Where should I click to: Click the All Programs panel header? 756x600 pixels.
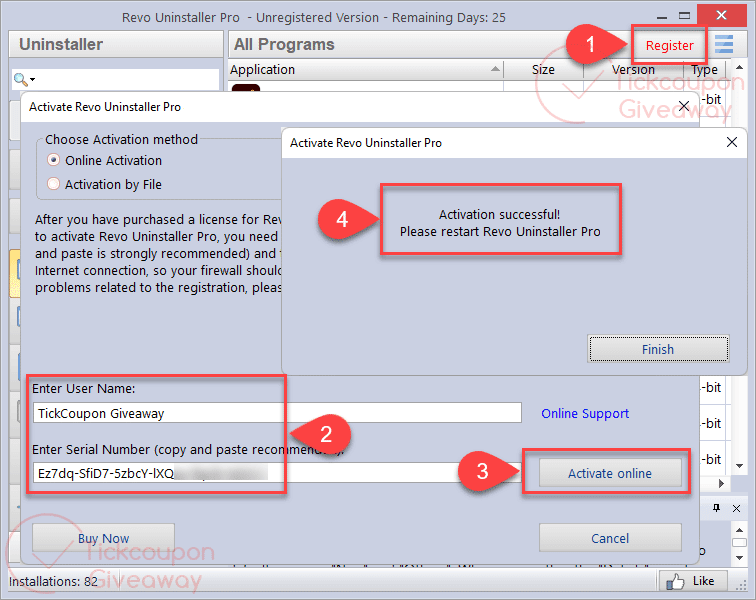tap(284, 44)
